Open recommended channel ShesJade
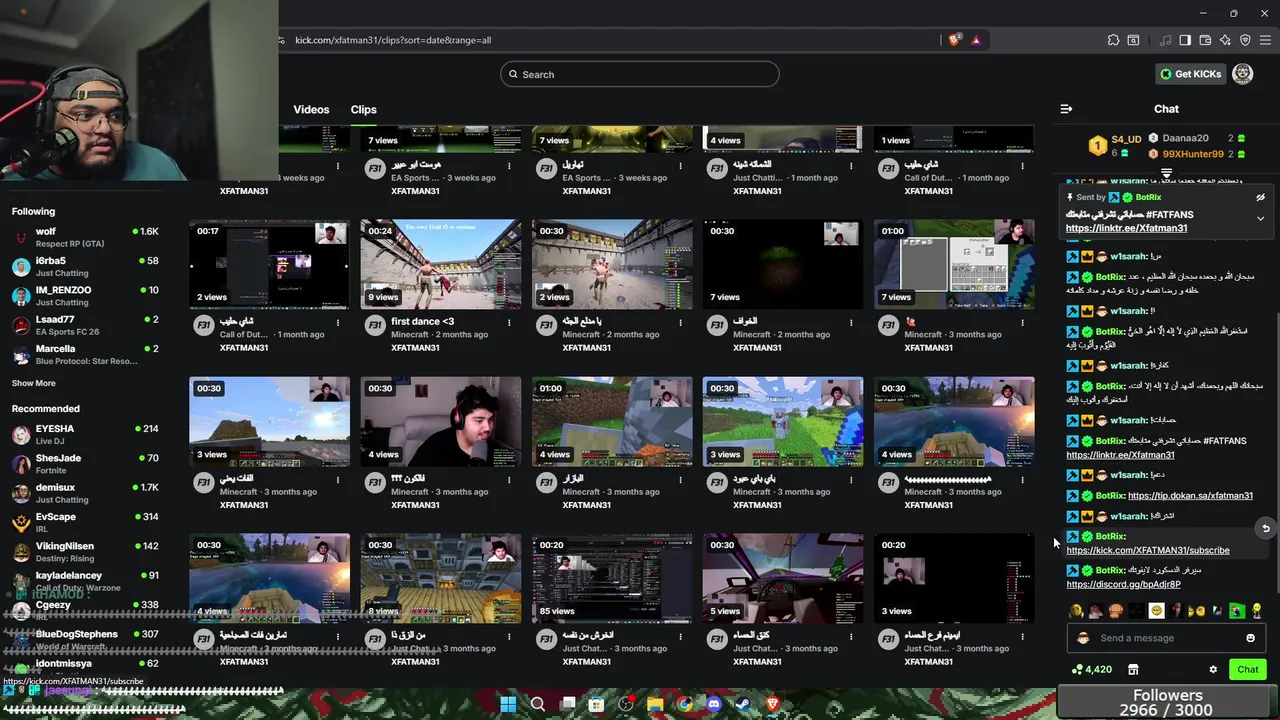 point(85,464)
